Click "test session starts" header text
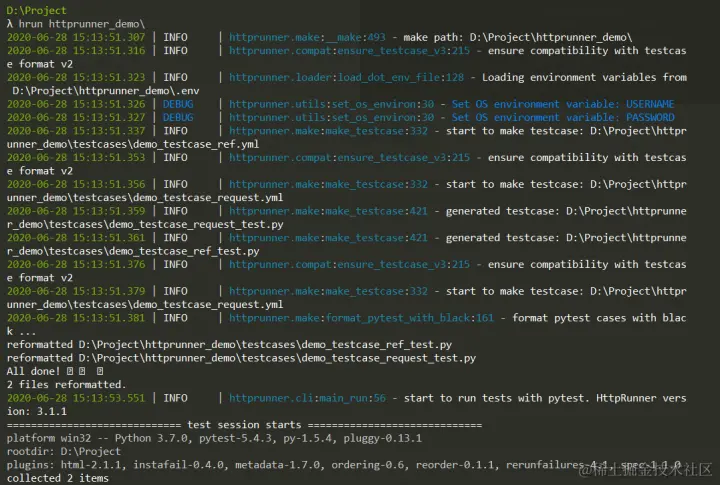 (x=244, y=424)
